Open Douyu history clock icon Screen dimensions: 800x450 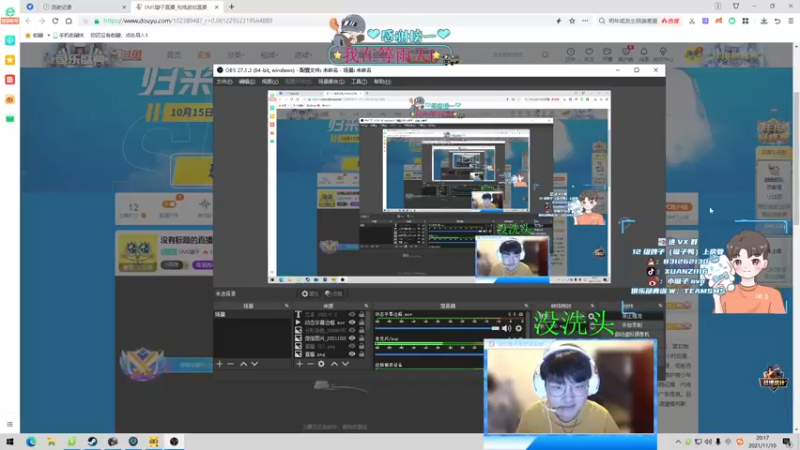570,54
